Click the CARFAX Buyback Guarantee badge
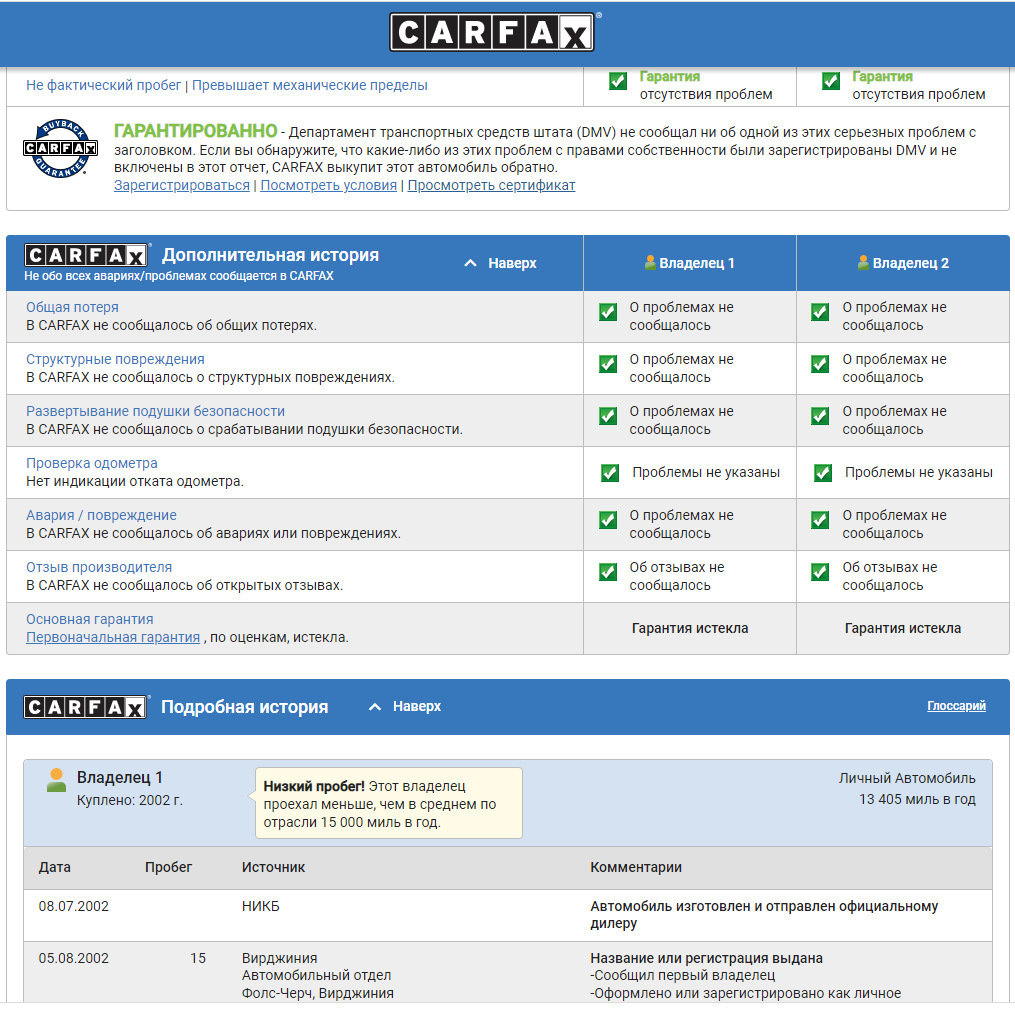 pos(60,148)
